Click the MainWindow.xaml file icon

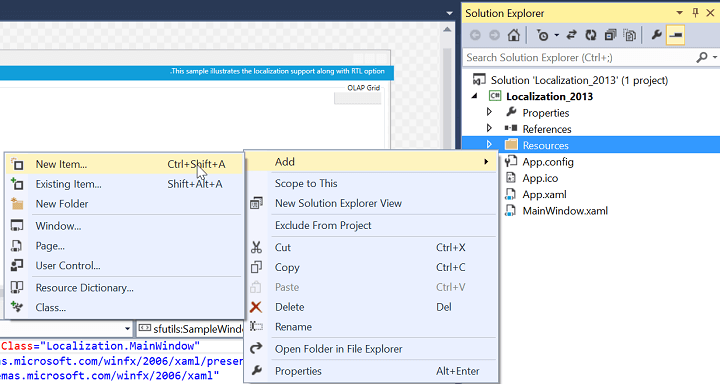[510, 211]
